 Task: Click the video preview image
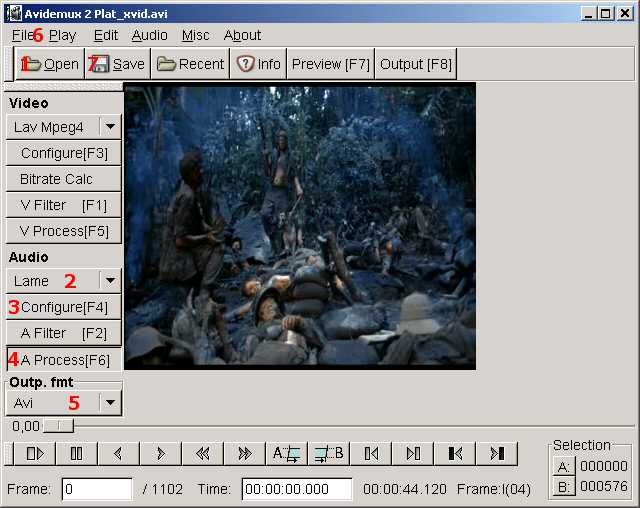[300, 226]
